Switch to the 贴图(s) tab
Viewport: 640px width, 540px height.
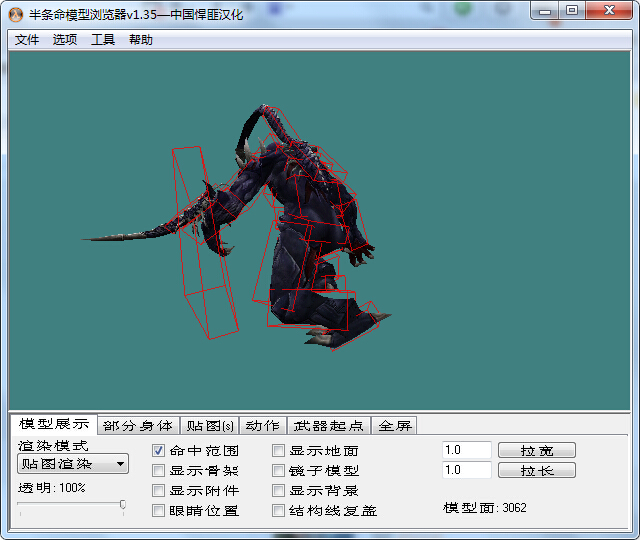point(210,425)
